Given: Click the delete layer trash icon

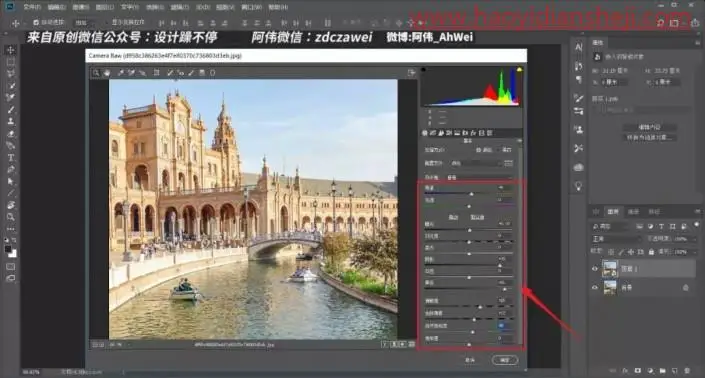Looking at the screenshot, I should click(x=687, y=371).
